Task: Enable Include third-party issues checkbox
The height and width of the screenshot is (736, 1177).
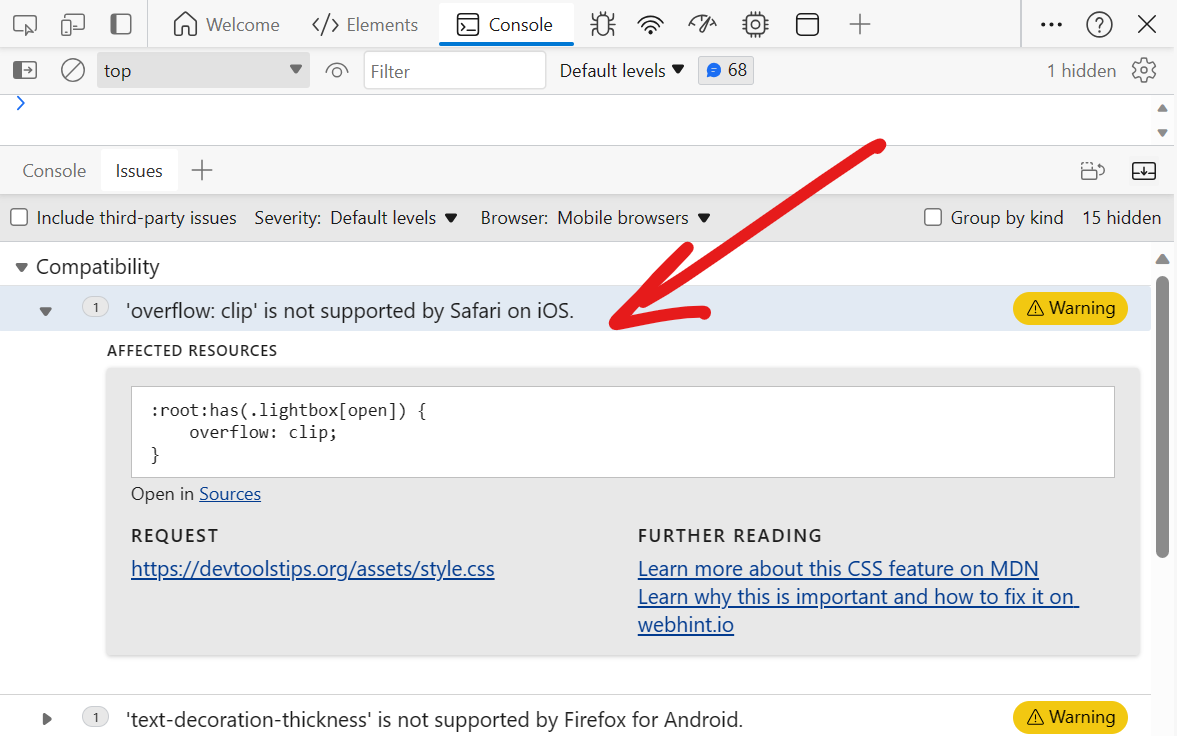Action: tap(19, 218)
